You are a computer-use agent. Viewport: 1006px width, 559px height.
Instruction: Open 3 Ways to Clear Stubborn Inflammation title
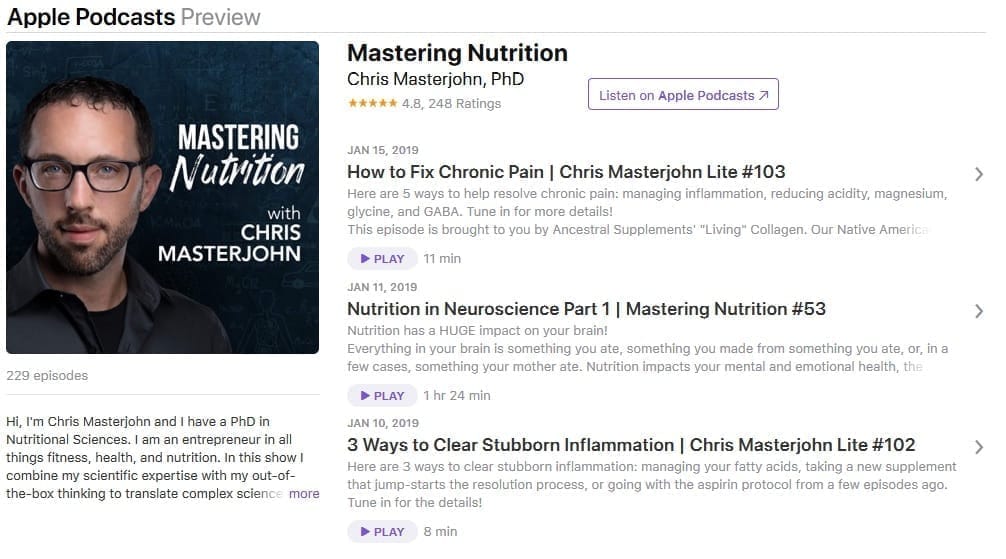tap(631, 445)
